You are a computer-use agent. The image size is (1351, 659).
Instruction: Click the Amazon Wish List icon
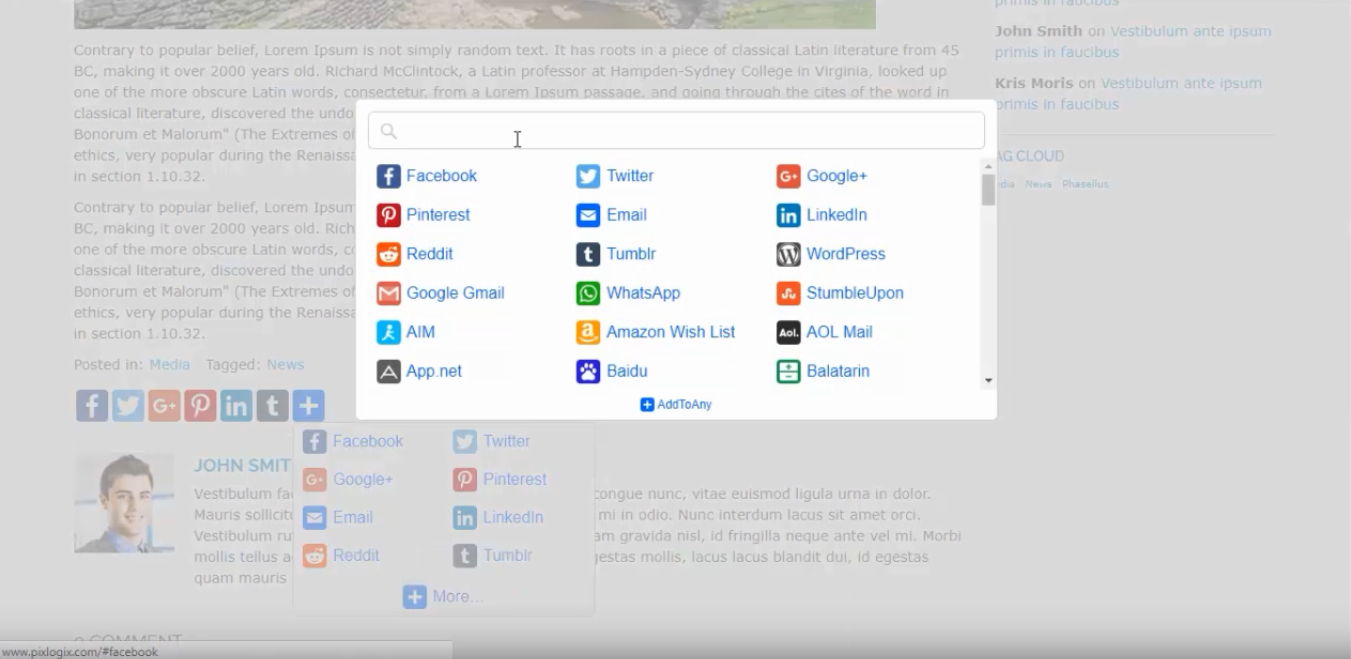(x=588, y=332)
